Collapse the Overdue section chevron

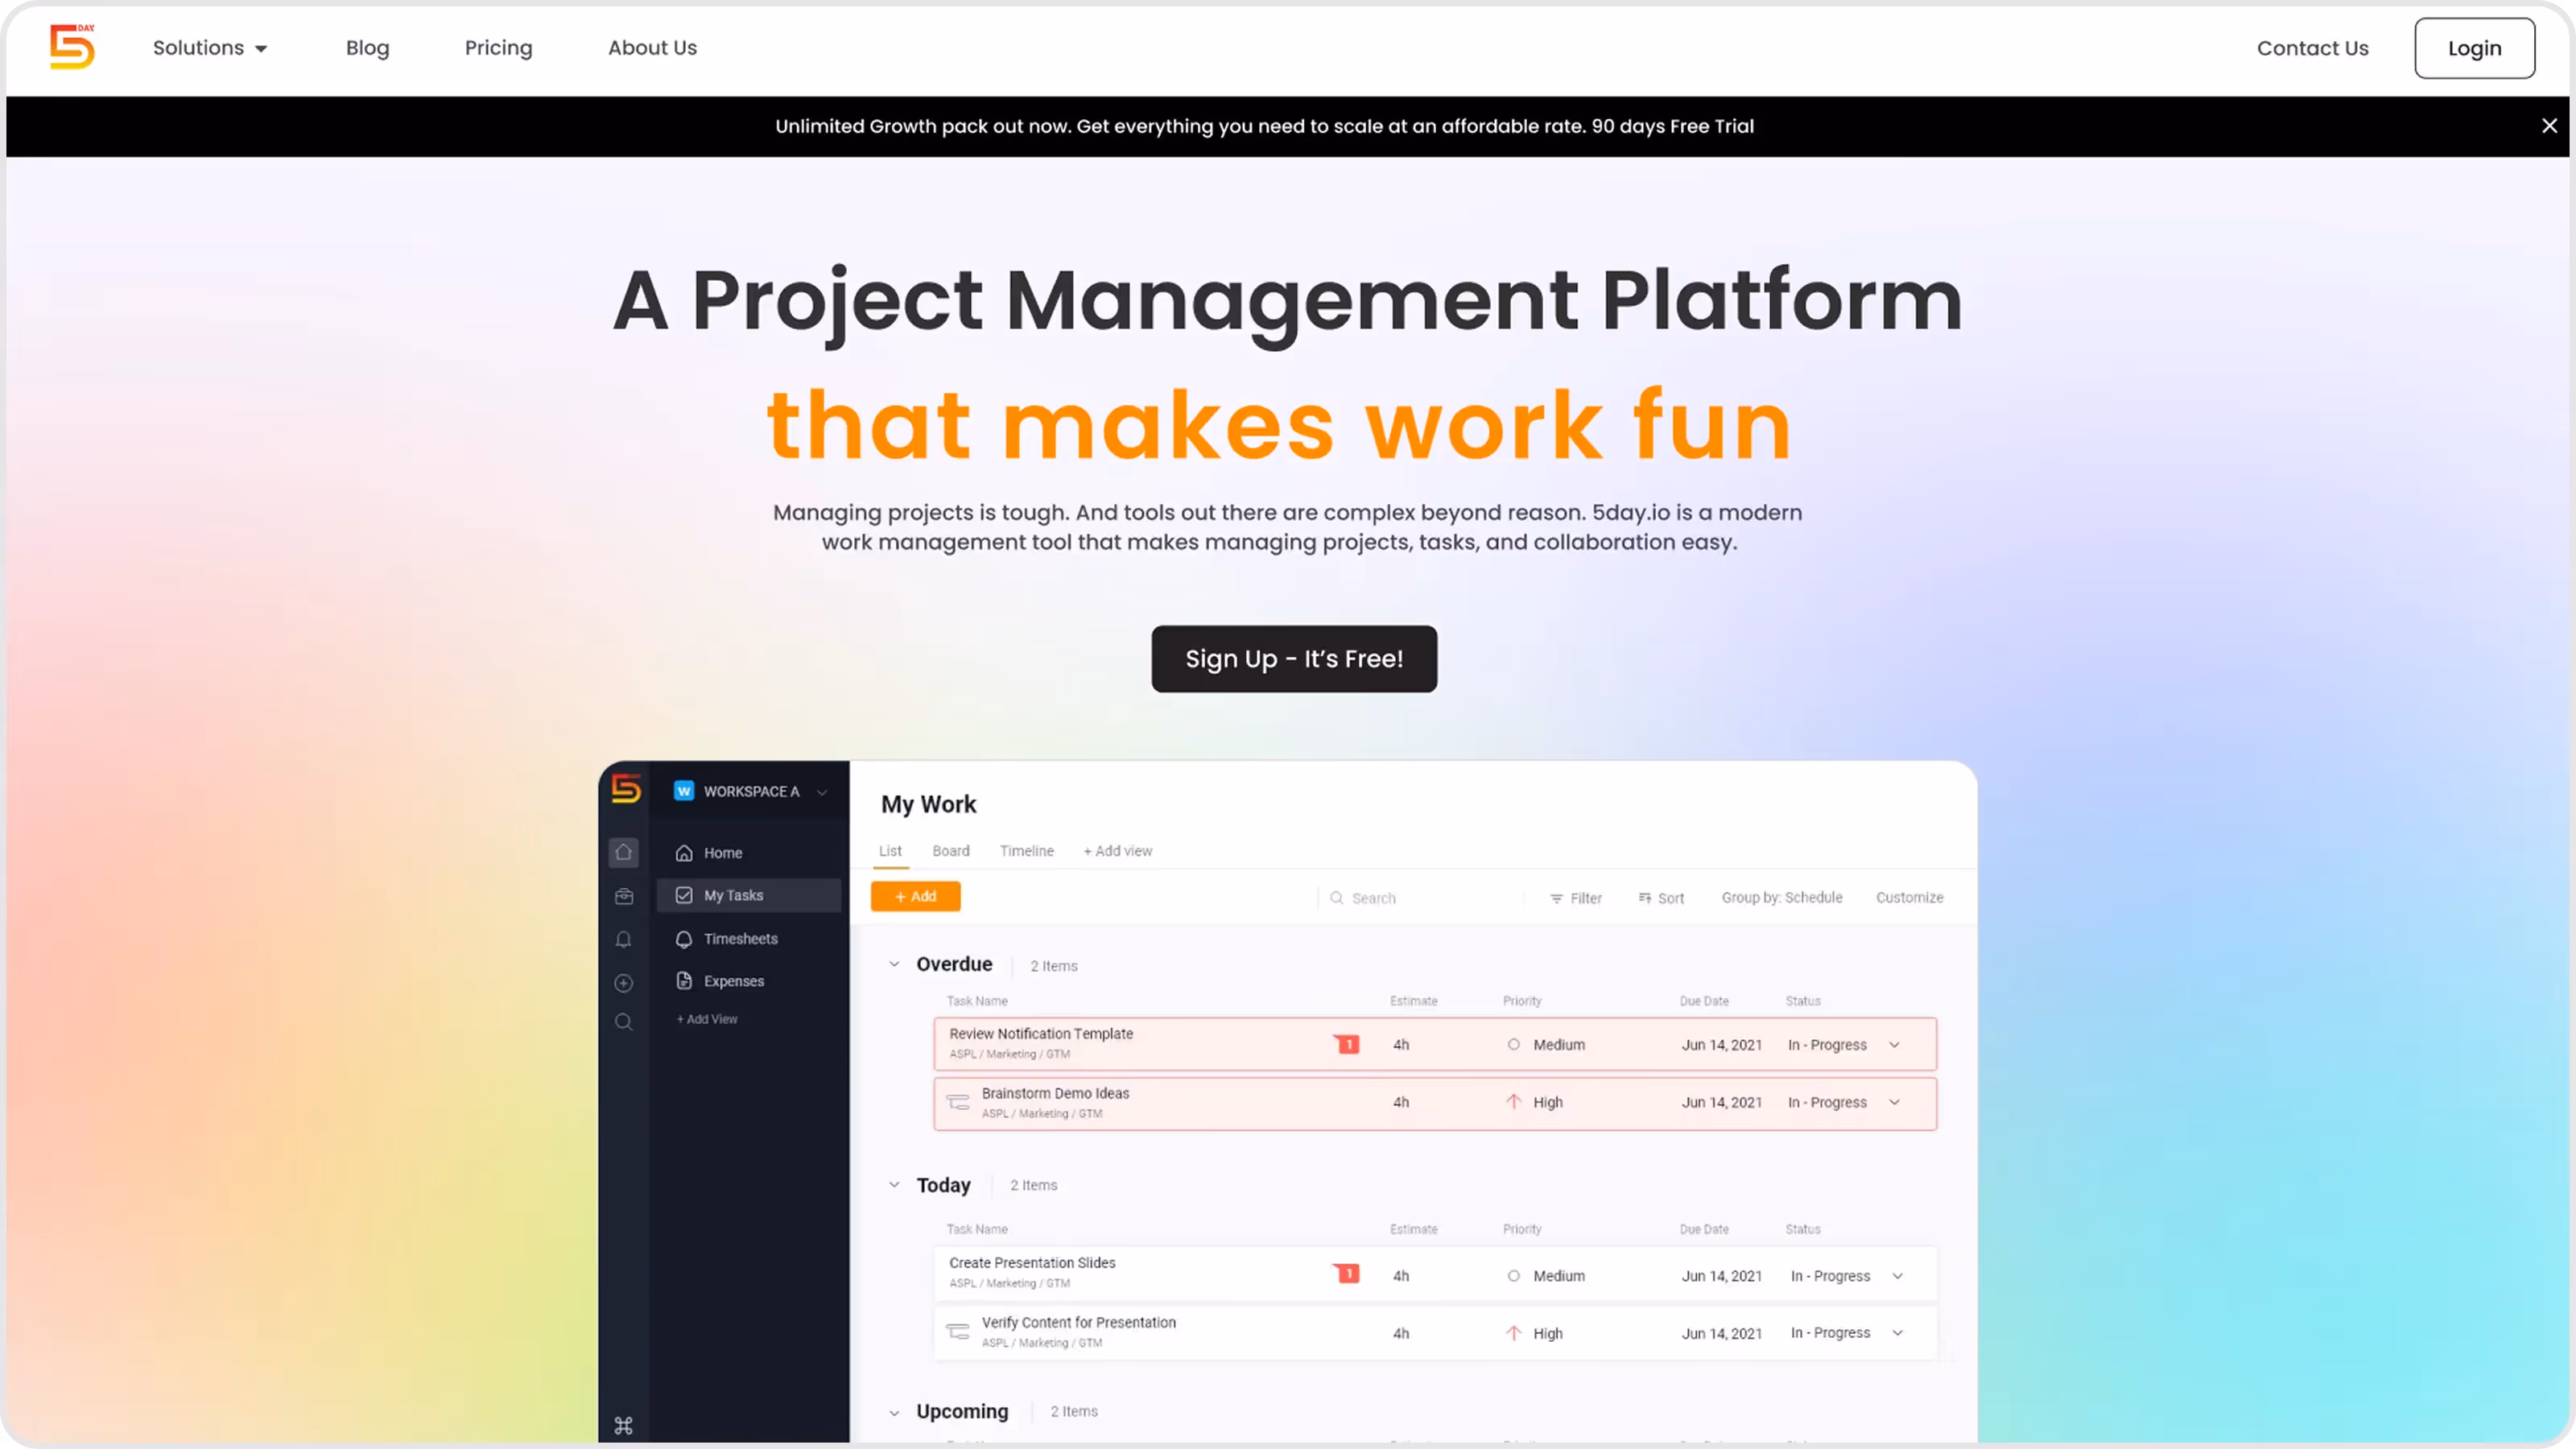tap(894, 964)
